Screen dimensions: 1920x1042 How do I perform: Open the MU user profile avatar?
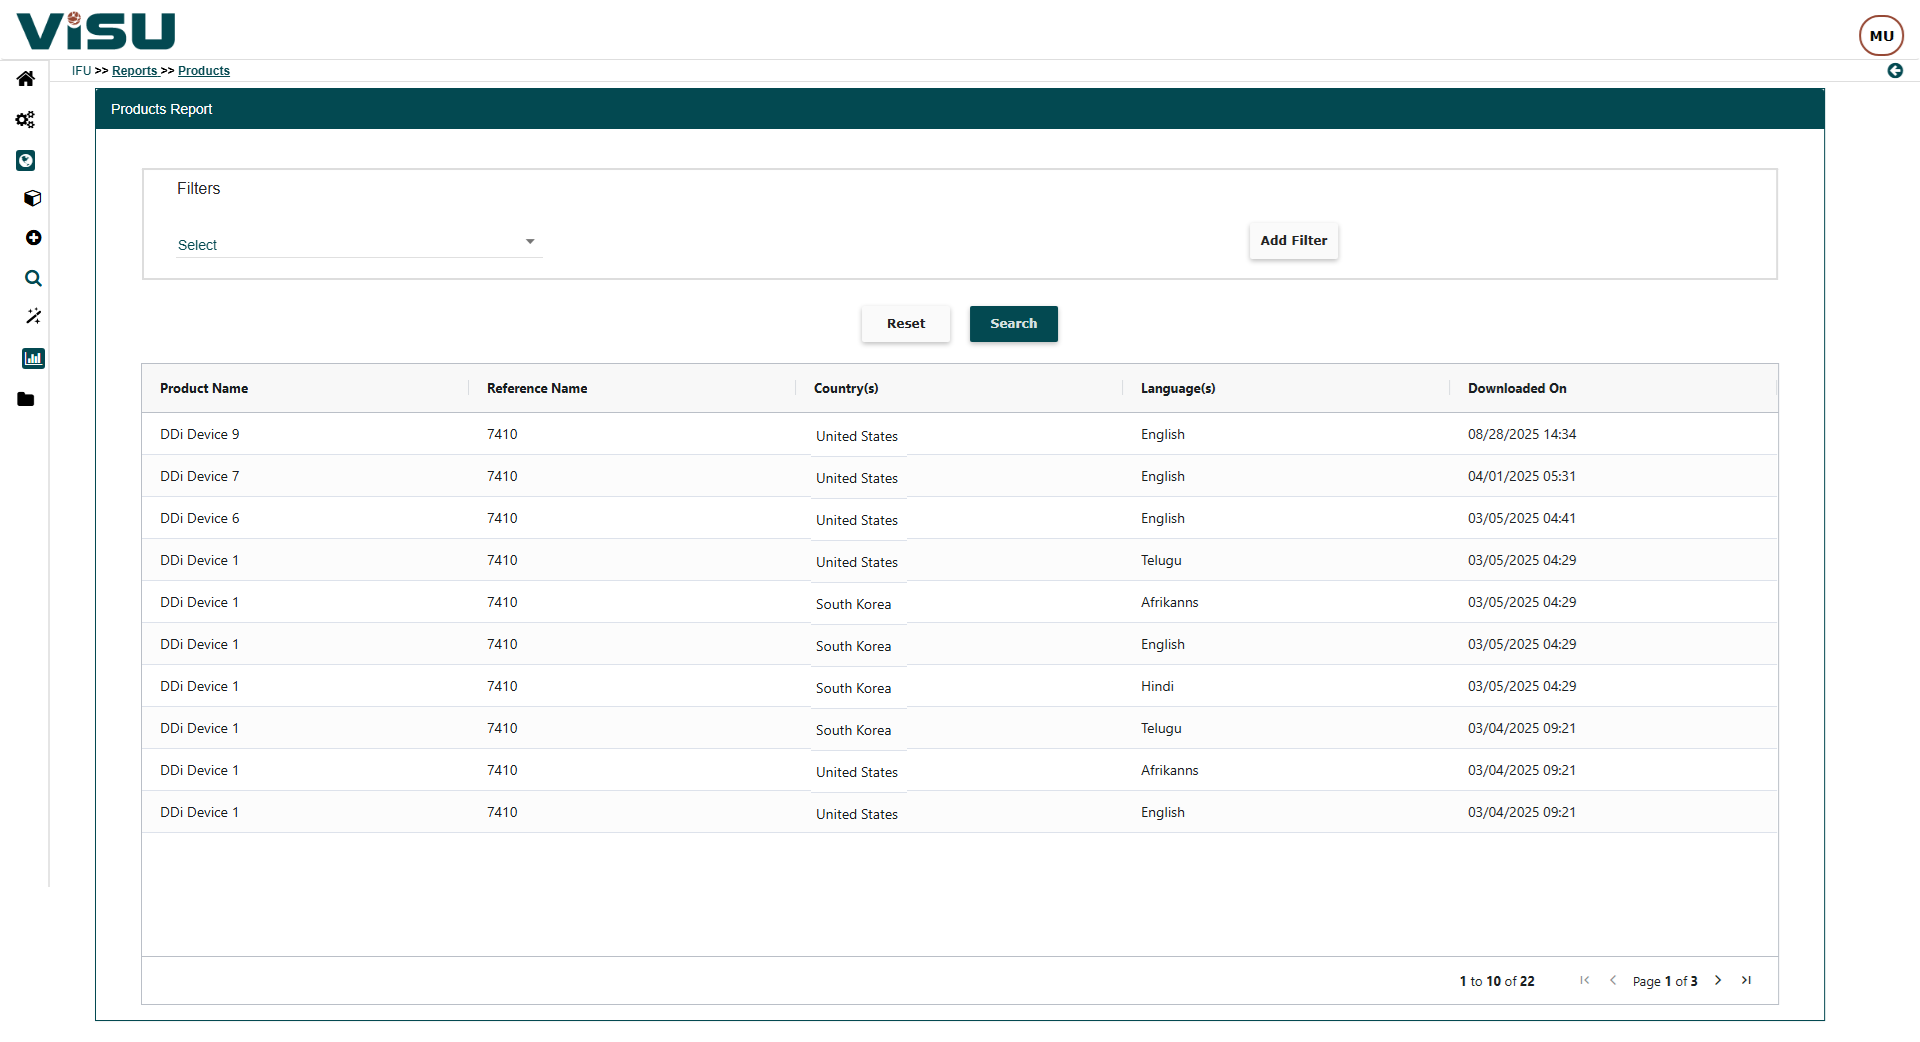pyautogui.click(x=1881, y=36)
